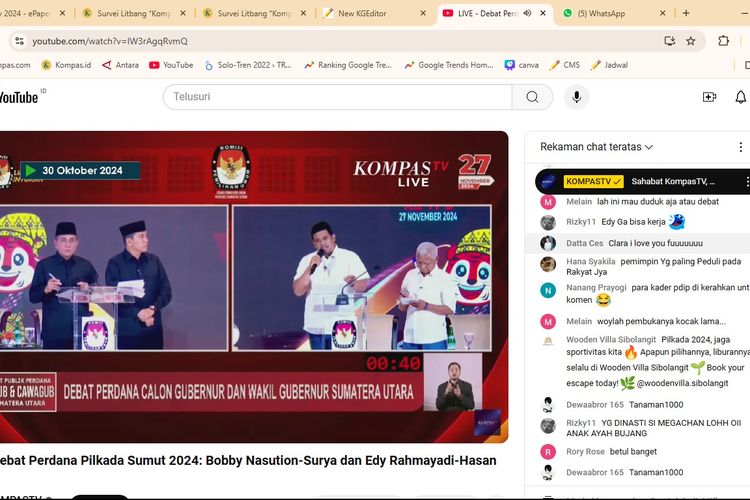Focus the Telusuri search field
The image size is (750, 500).
pos(337,97)
